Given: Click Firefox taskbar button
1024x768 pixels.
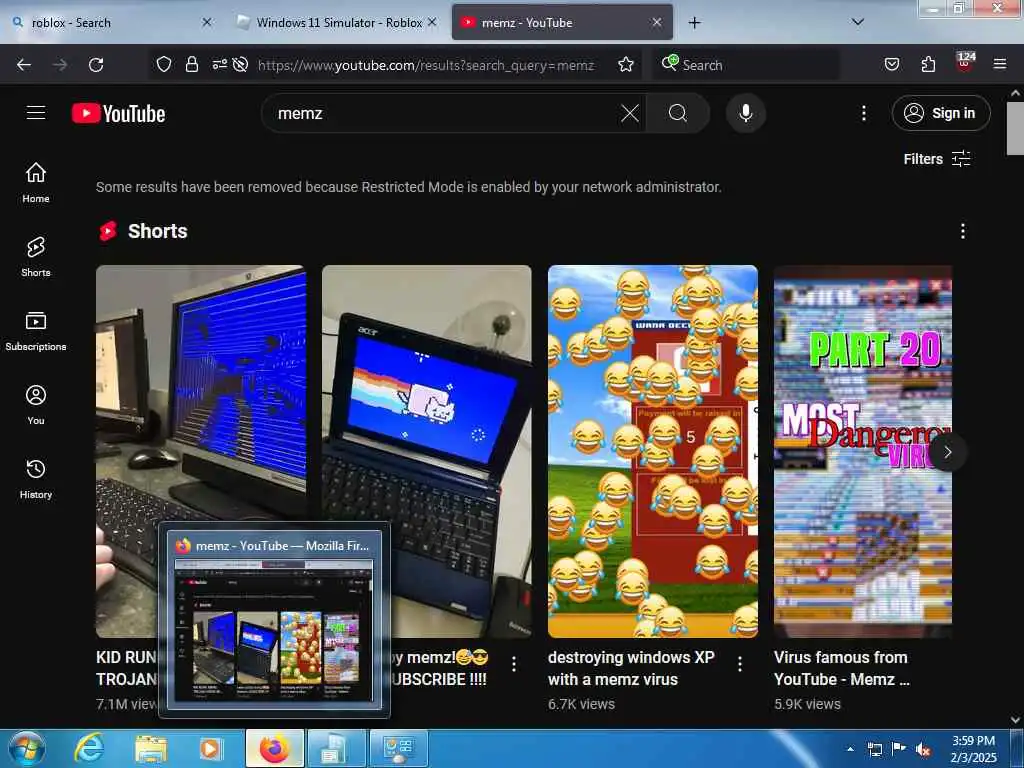Looking at the screenshot, I should tap(275, 748).
